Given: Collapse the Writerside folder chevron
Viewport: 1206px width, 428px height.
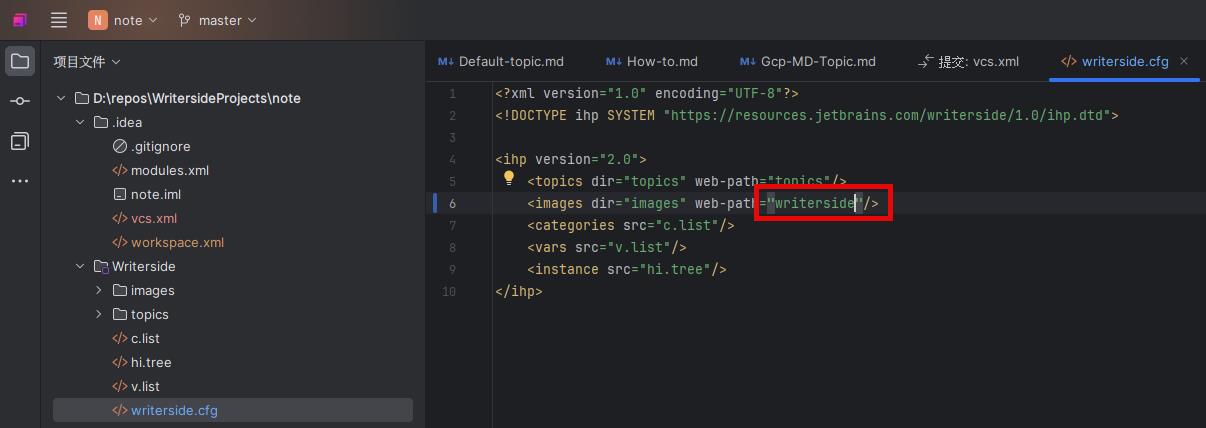Looking at the screenshot, I should (81, 266).
